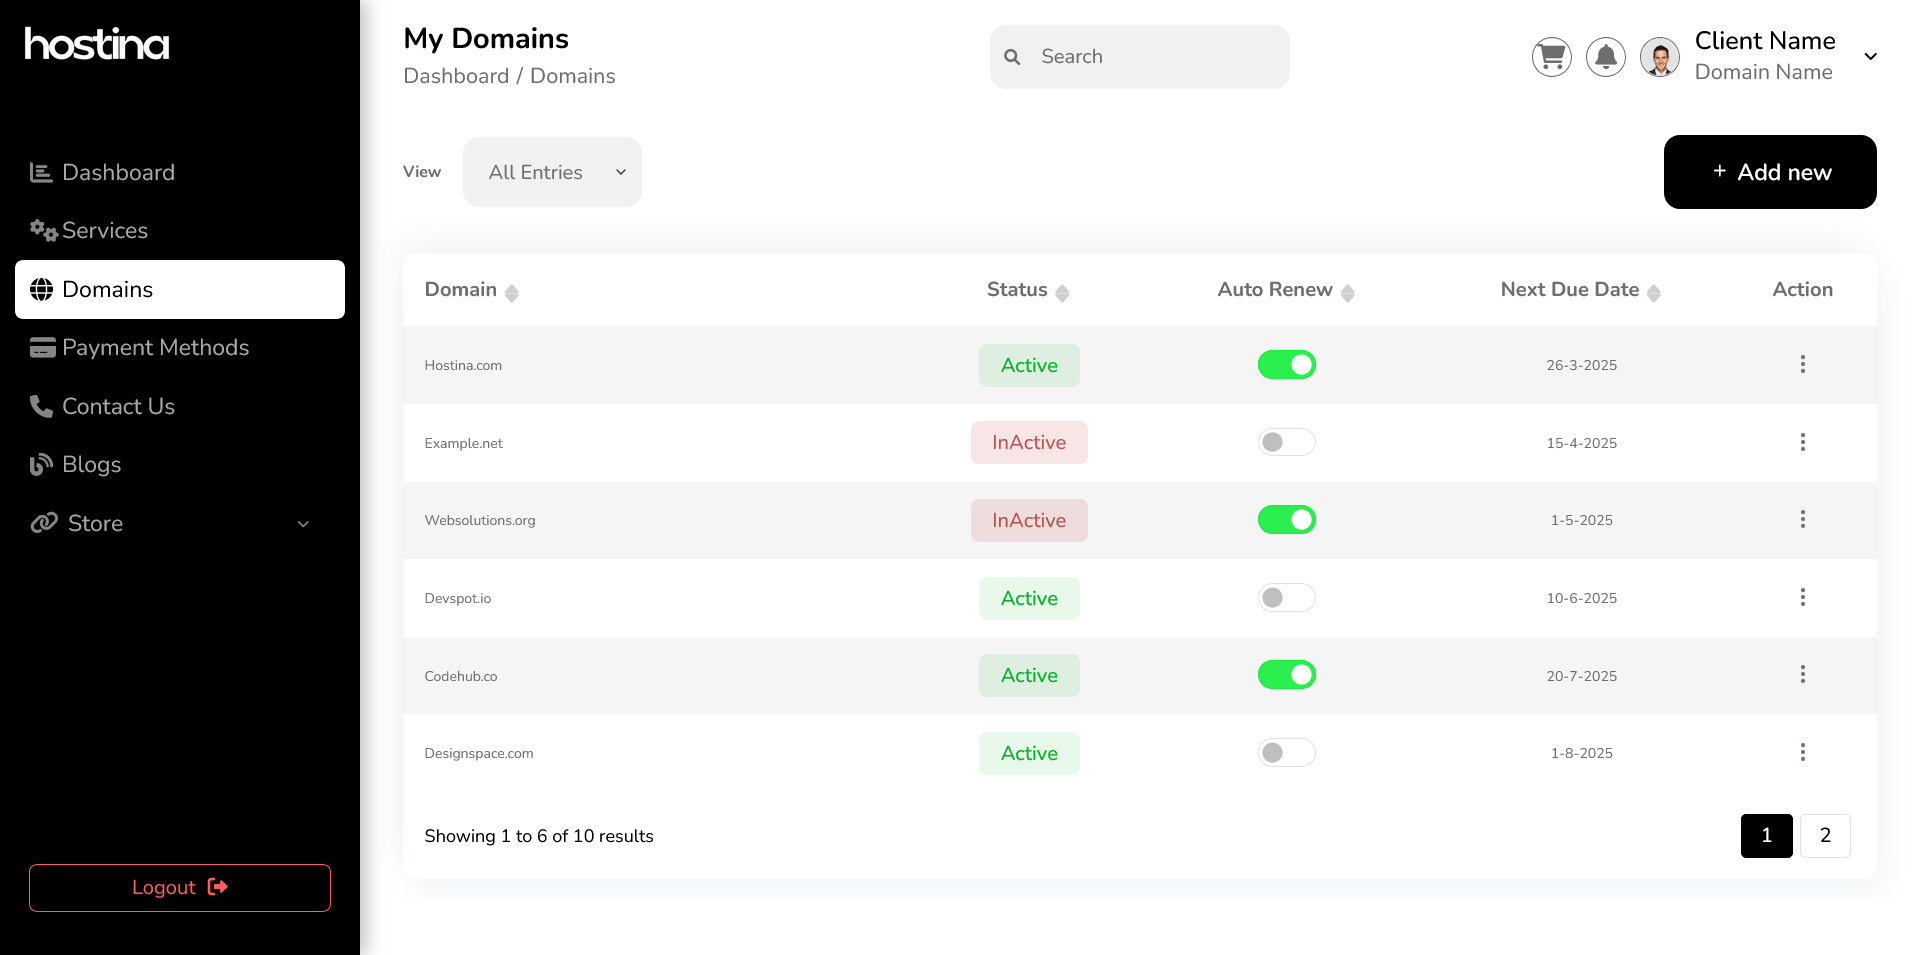Click the user profile avatar
Image resolution: width=1920 pixels, height=955 pixels.
1659,57
